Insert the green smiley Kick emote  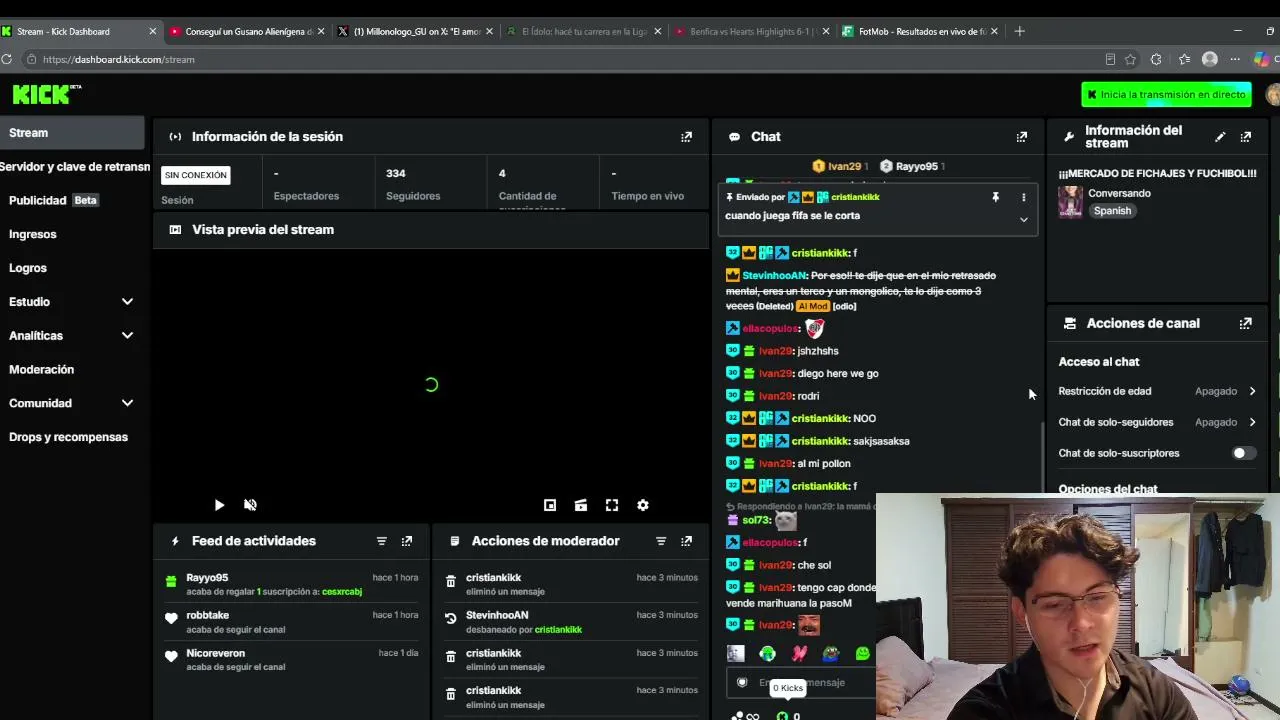pyautogui.click(x=862, y=654)
